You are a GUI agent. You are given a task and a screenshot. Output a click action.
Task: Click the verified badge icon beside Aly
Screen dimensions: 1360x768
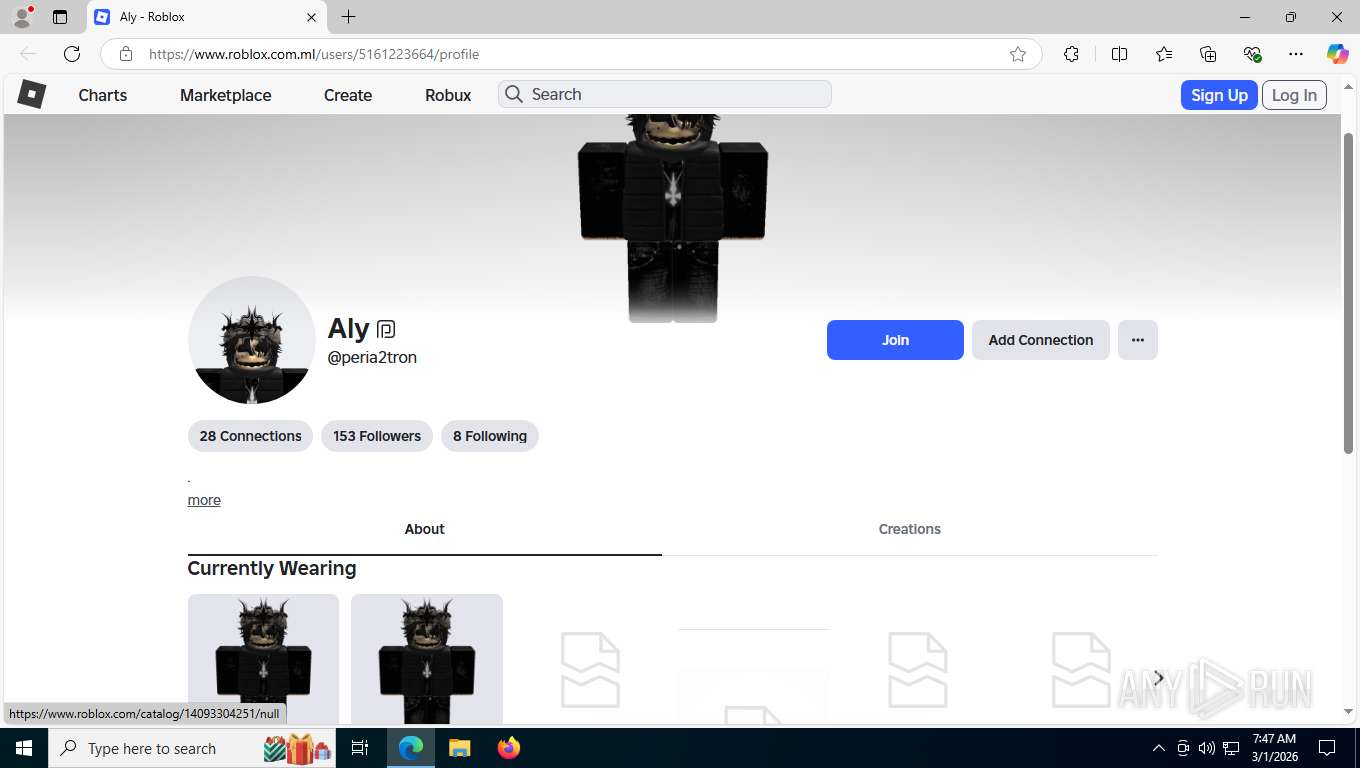[x=386, y=329]
